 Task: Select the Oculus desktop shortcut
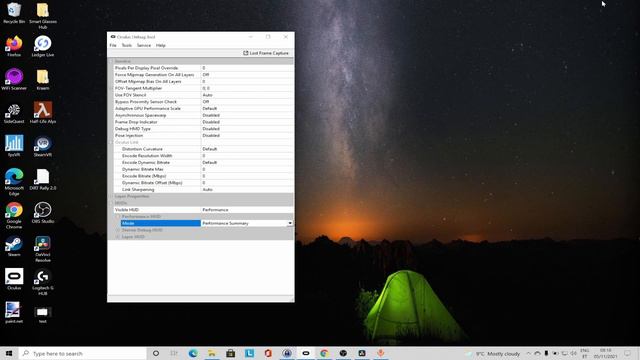14,279
